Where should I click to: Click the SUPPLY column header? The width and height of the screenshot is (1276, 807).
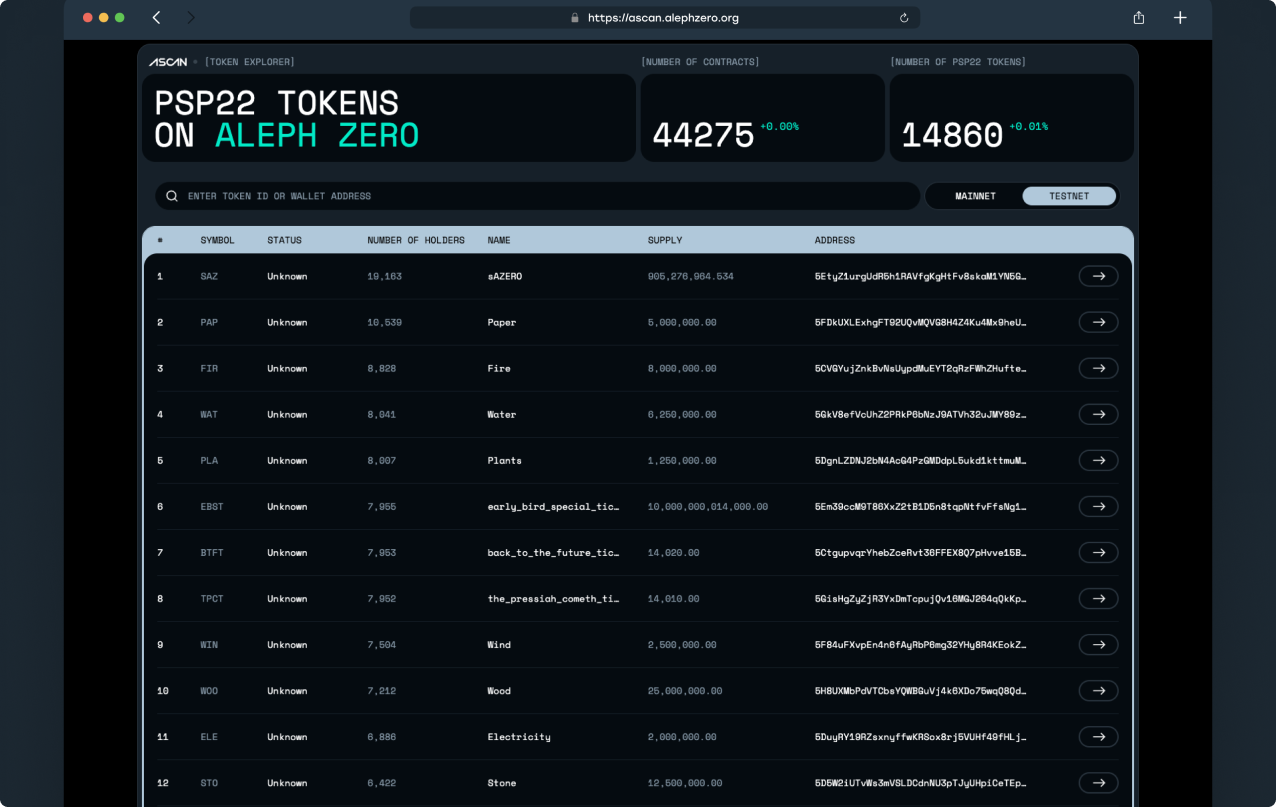tap(665, 240)
